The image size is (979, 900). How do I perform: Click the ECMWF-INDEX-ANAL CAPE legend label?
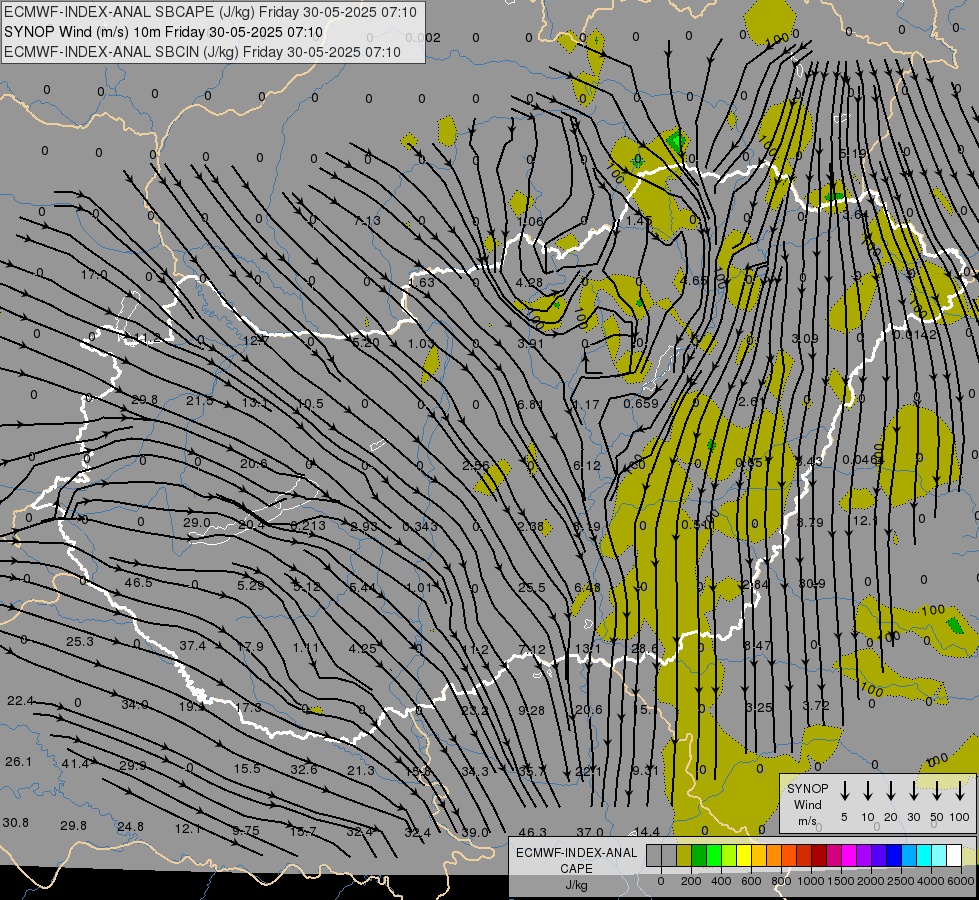click(576, 860)
